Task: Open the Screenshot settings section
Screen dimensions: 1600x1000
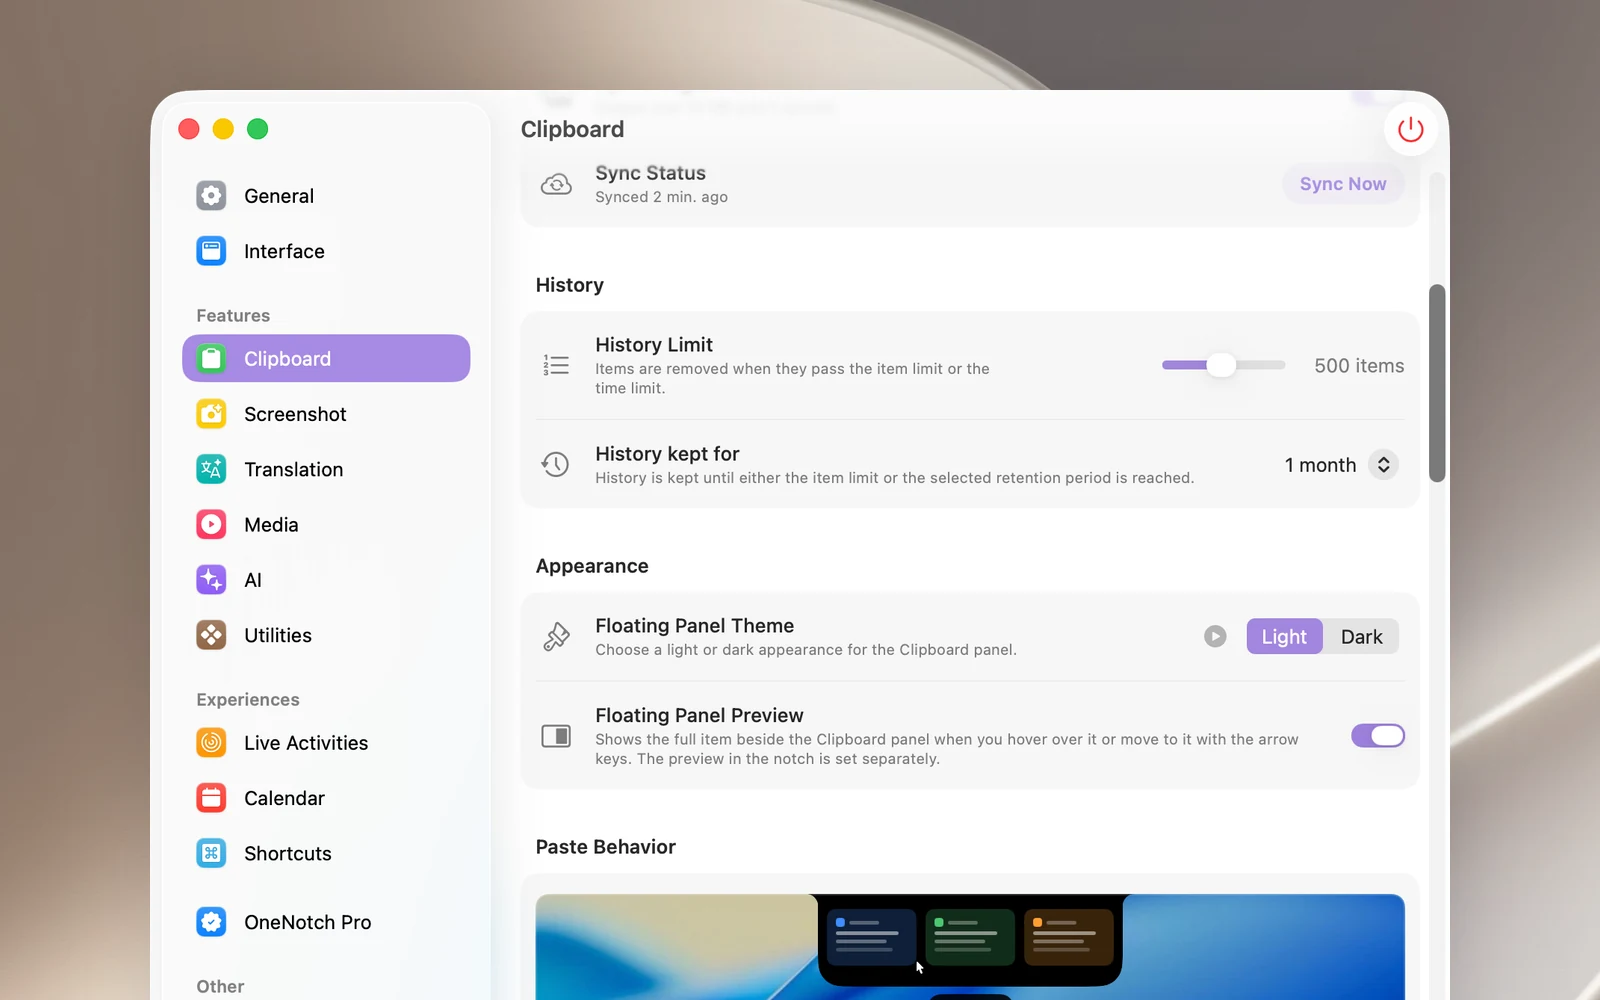Action: click(326, 414)
